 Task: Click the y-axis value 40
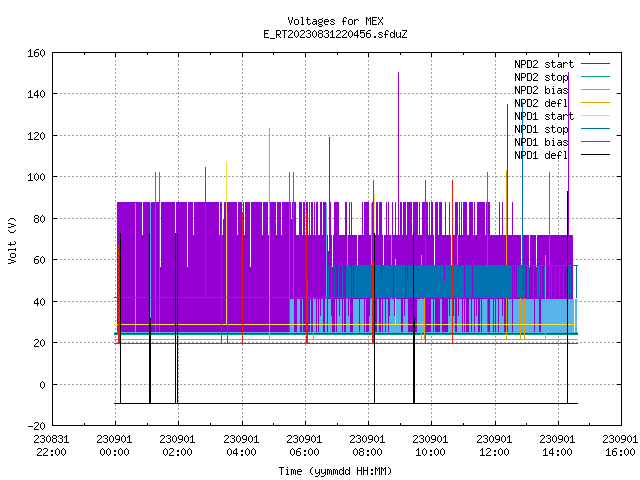39,302
